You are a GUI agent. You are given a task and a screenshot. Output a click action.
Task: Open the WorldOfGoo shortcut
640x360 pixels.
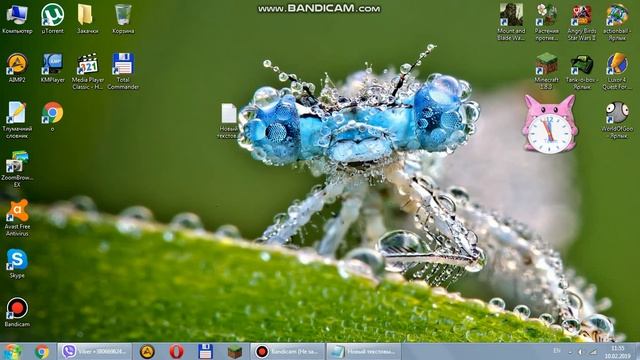pyautogui.click(x=617, y=120)
